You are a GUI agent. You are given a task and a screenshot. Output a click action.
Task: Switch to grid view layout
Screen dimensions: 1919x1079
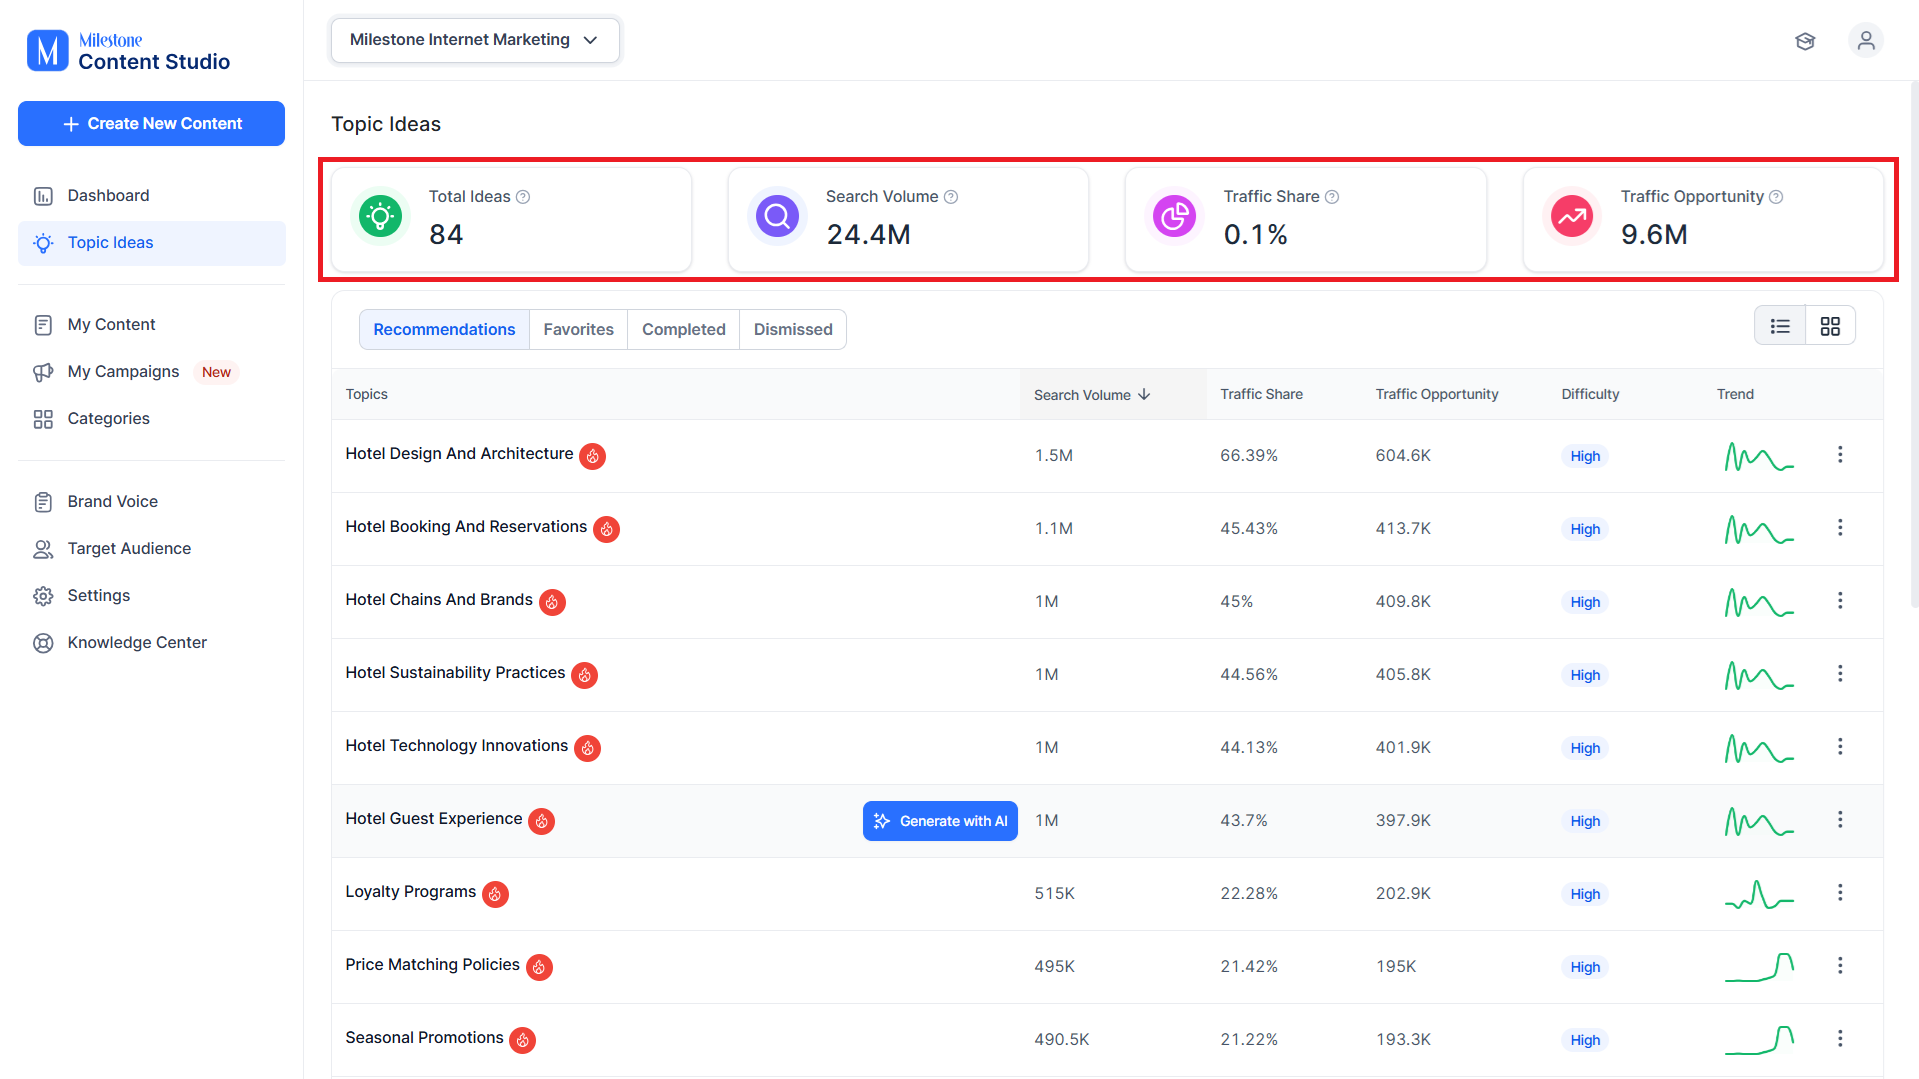pos(1830,326)
